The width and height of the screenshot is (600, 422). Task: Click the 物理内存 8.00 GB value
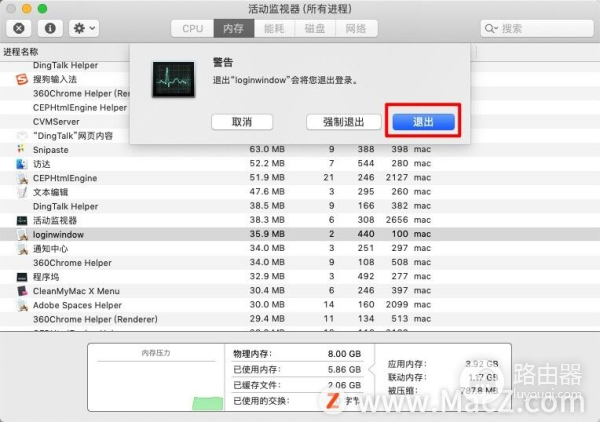pyautogui.click(x=344, y=354)
